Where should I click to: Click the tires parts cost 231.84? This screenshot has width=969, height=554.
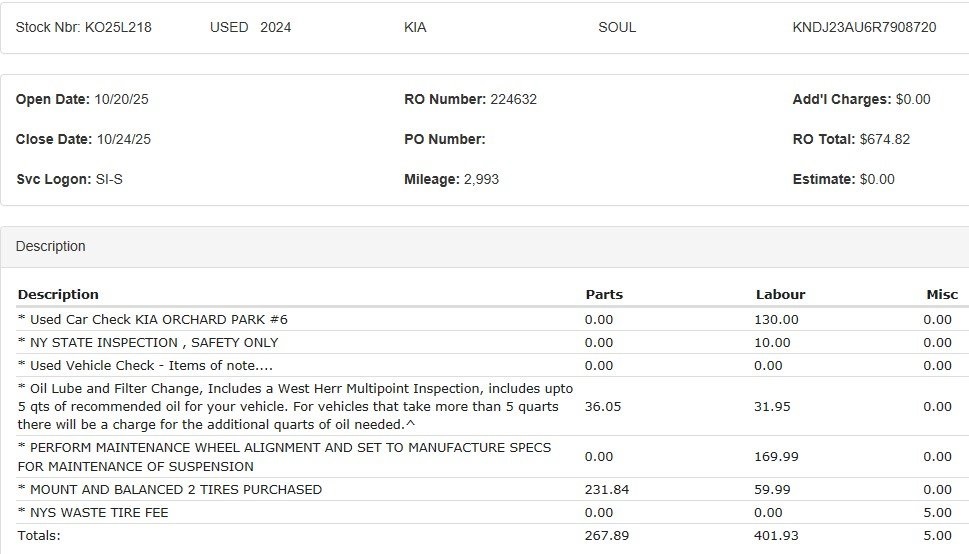pos(607,489)
